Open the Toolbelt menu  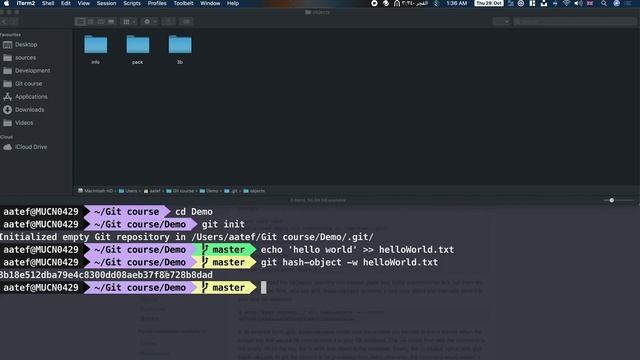[x=184, y=3]
